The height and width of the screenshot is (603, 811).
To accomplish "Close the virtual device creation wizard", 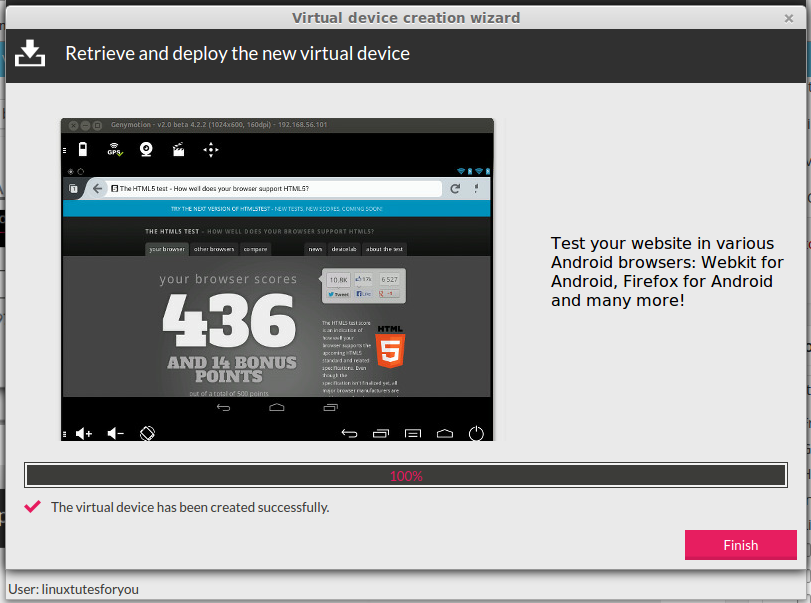I will point(789,19).
